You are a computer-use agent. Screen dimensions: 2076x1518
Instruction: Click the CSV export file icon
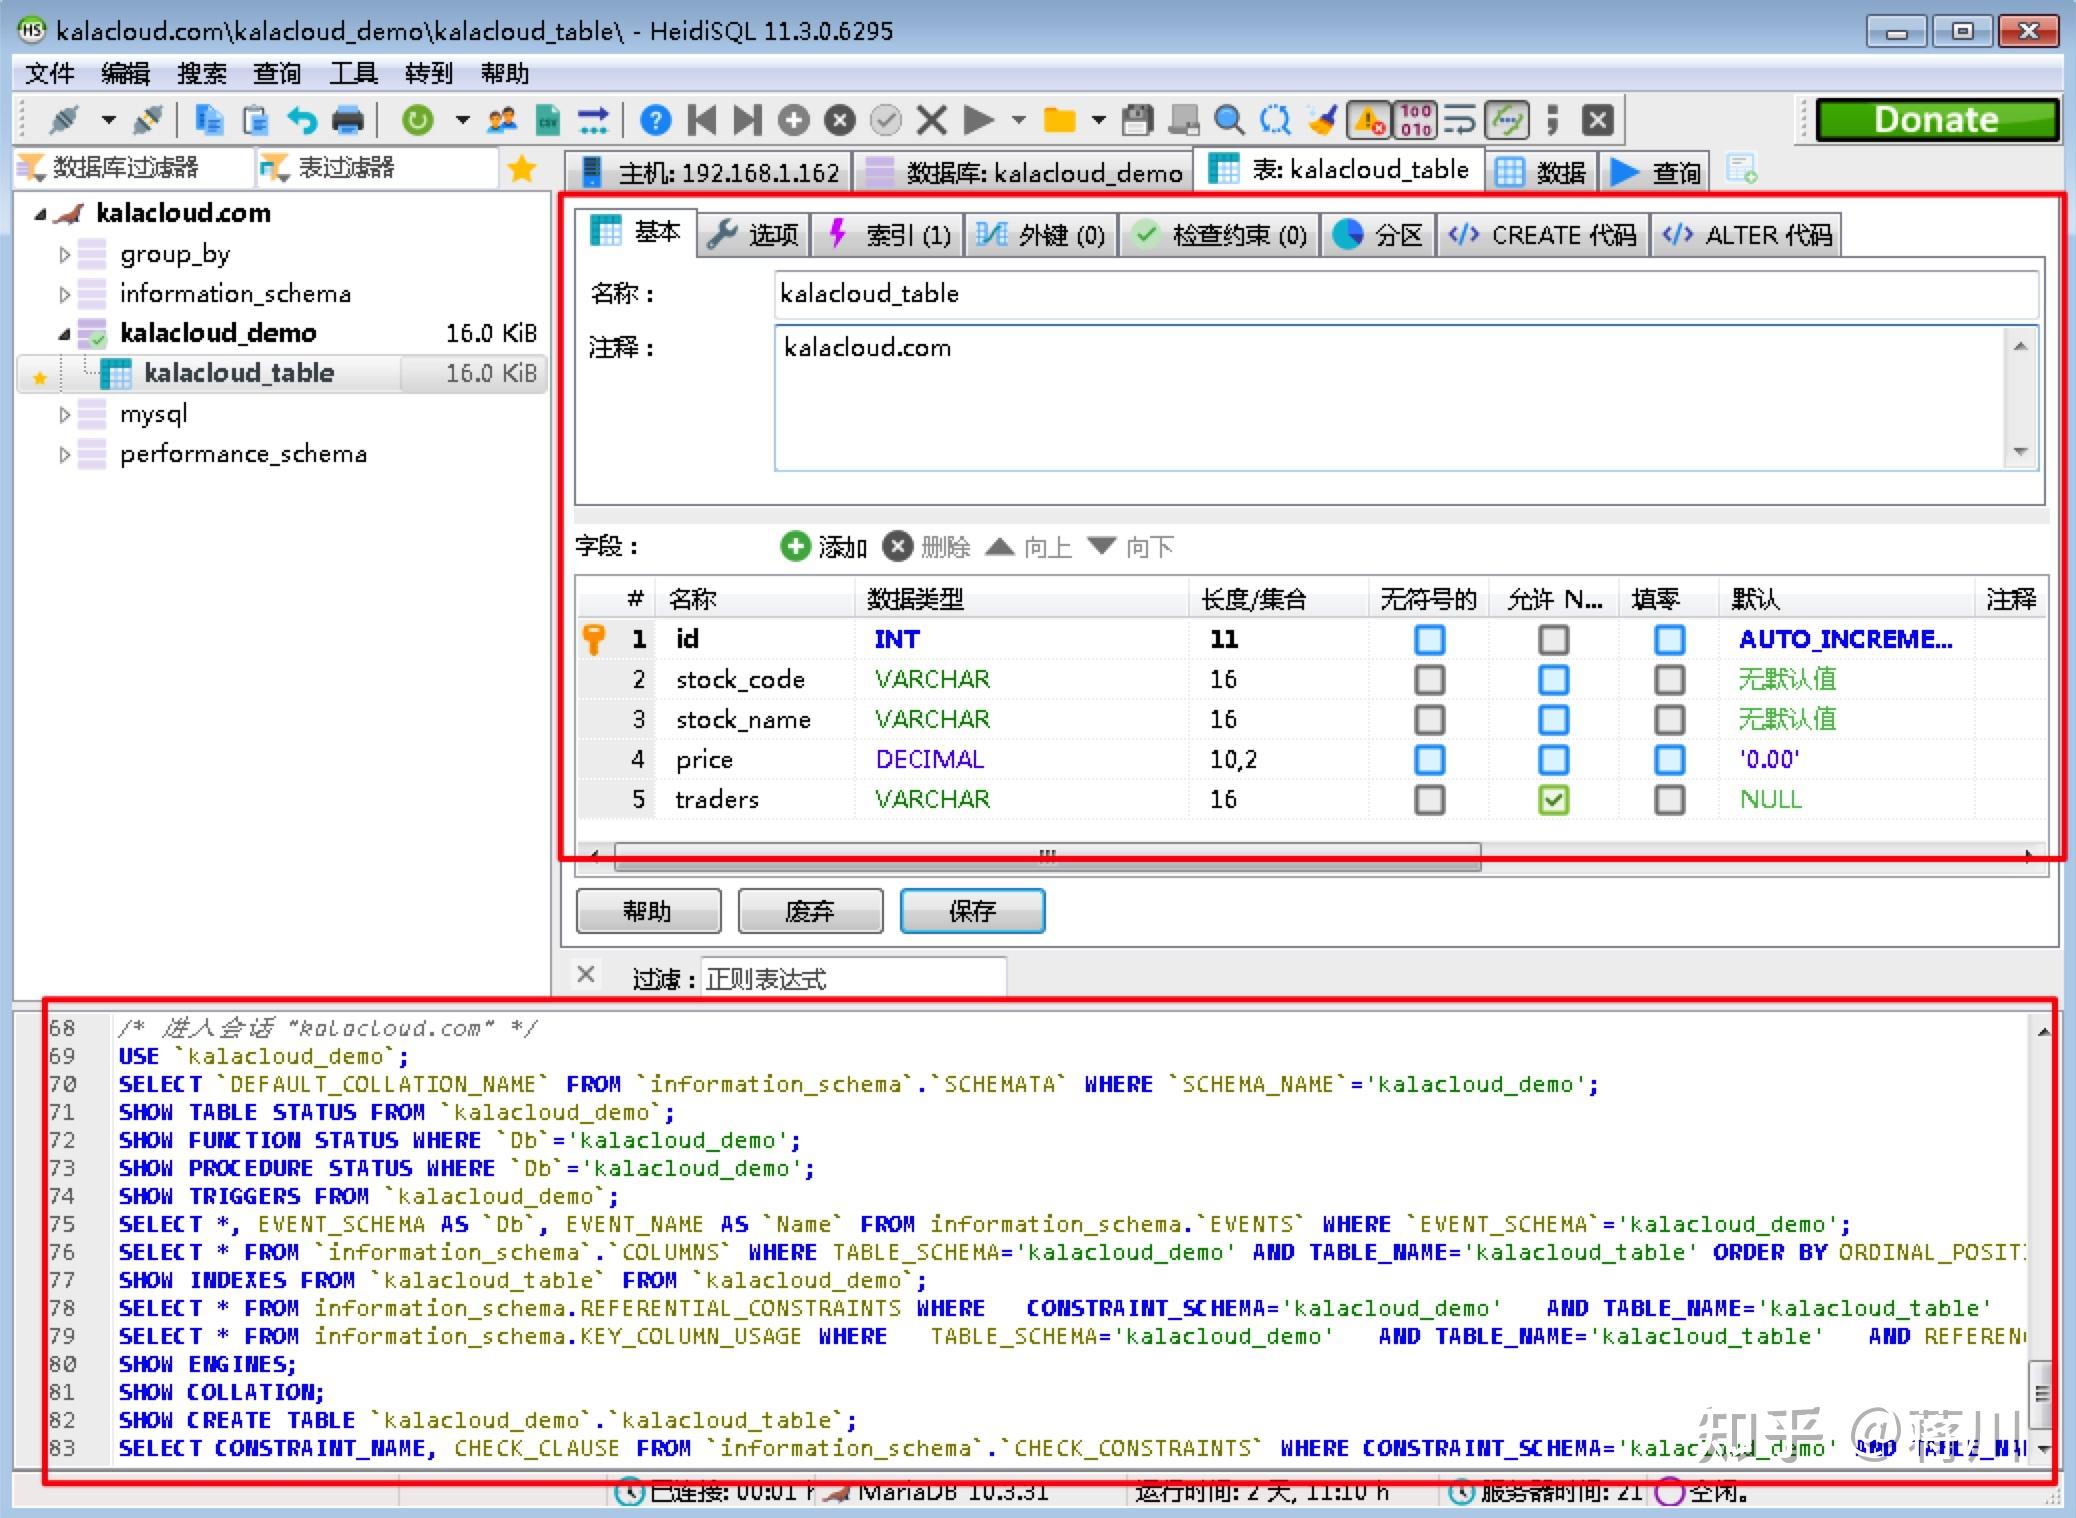[548, 121]
